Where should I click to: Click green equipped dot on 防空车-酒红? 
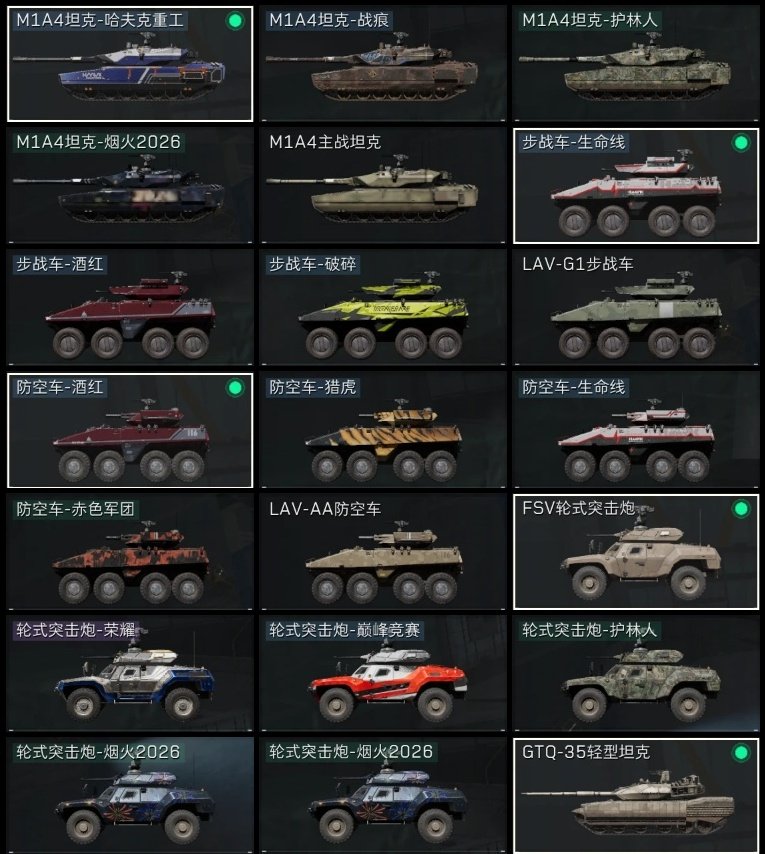pos(235,388)
